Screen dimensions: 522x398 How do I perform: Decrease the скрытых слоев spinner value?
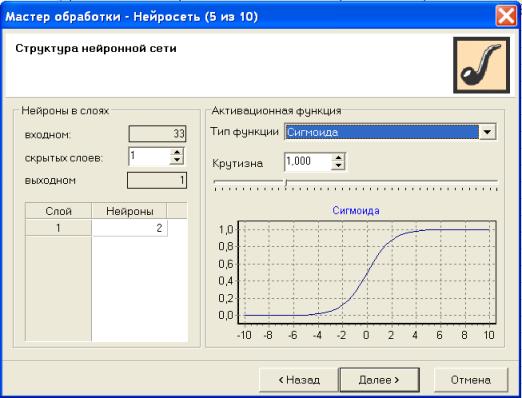pyautogui.click(x=177, y=160)
